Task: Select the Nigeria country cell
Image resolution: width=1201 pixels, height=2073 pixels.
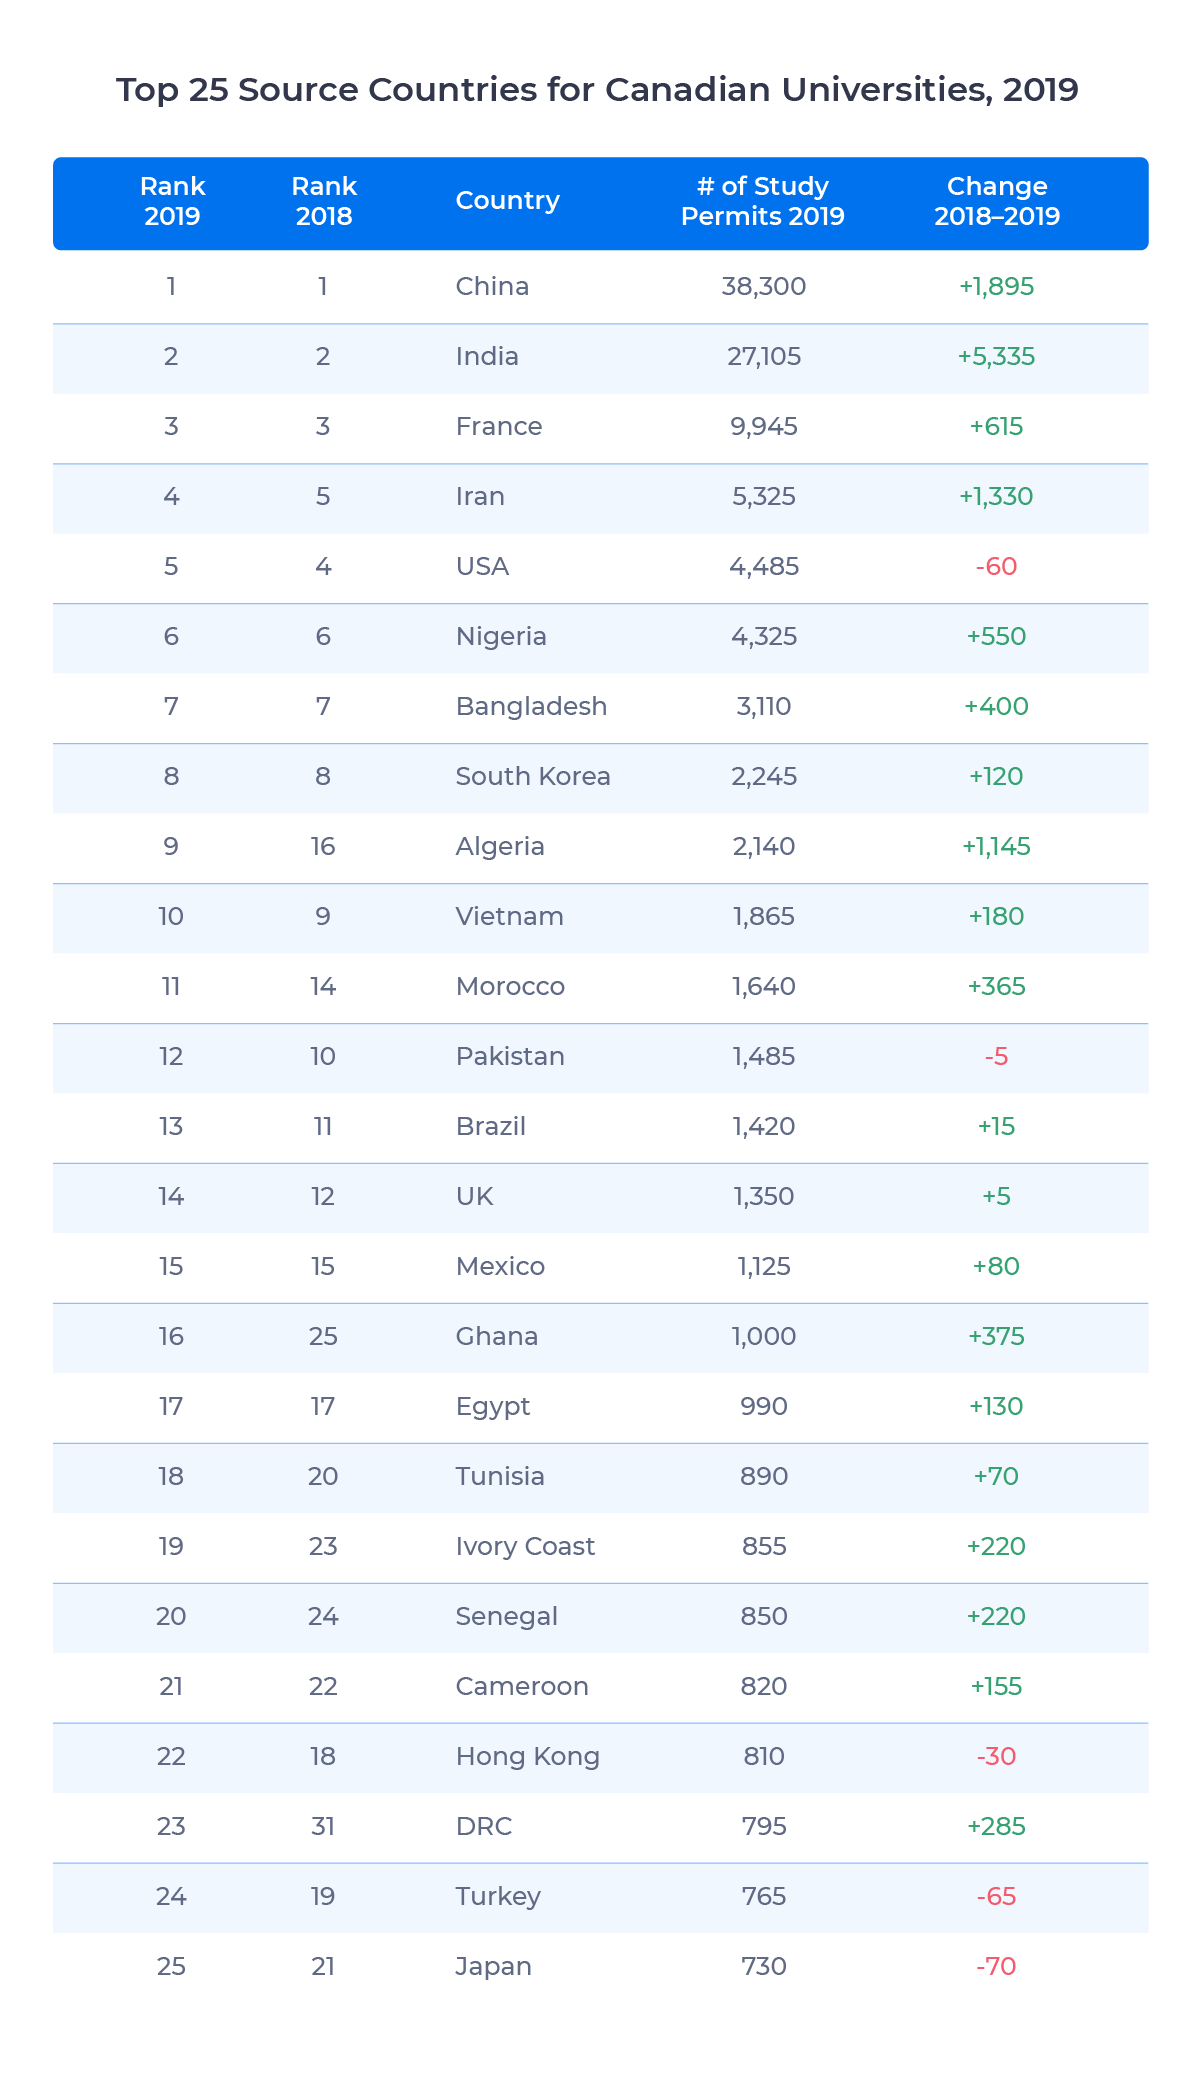Action: pyautogui.click(x=501, y=636)
